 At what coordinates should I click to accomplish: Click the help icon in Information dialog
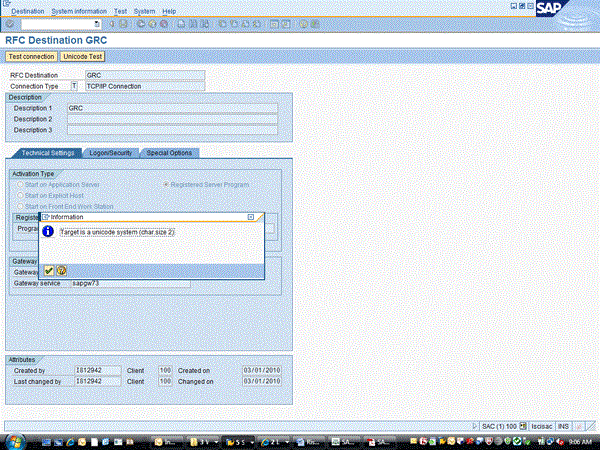point(61,270)
